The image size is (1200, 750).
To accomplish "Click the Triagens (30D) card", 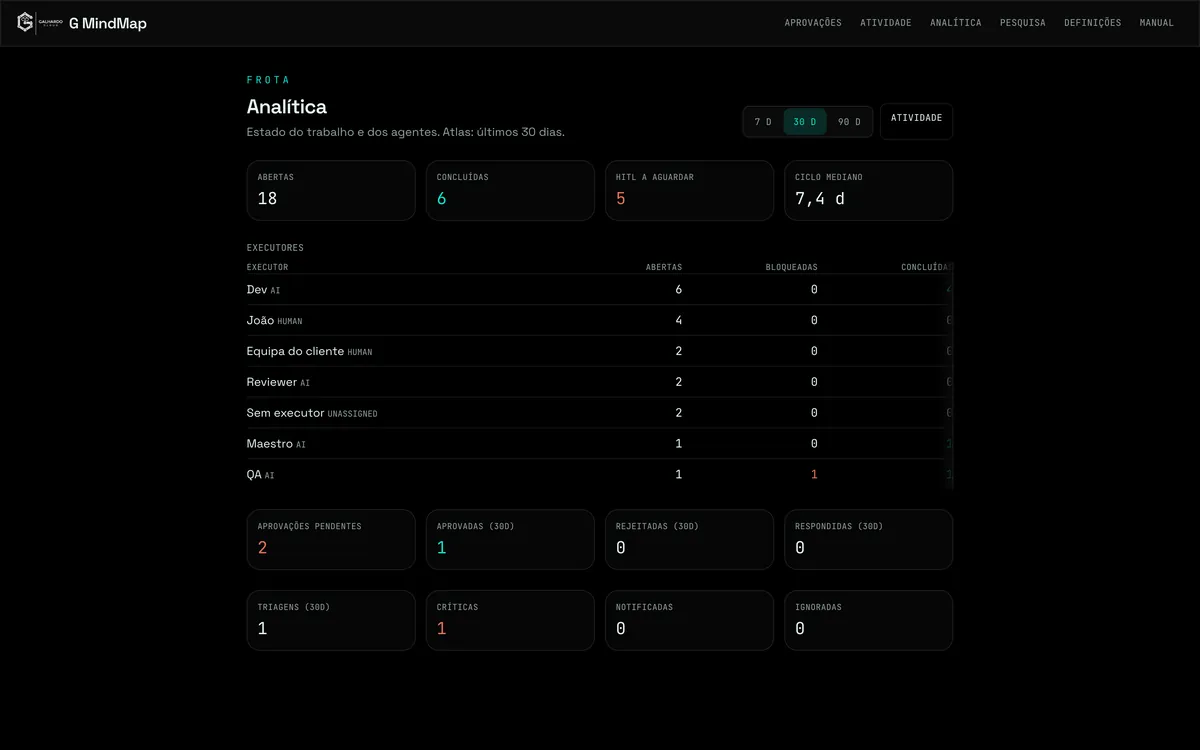I will click(331, 620).
